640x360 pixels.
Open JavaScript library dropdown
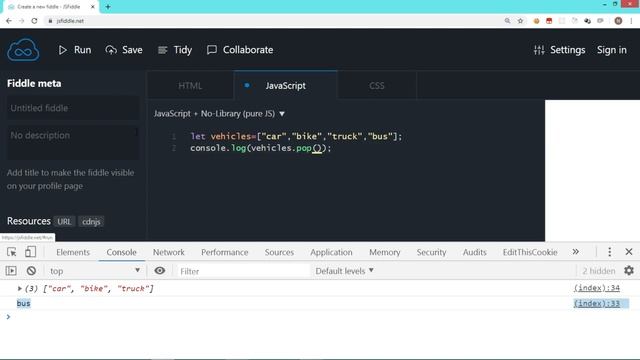tap(219, 113)
